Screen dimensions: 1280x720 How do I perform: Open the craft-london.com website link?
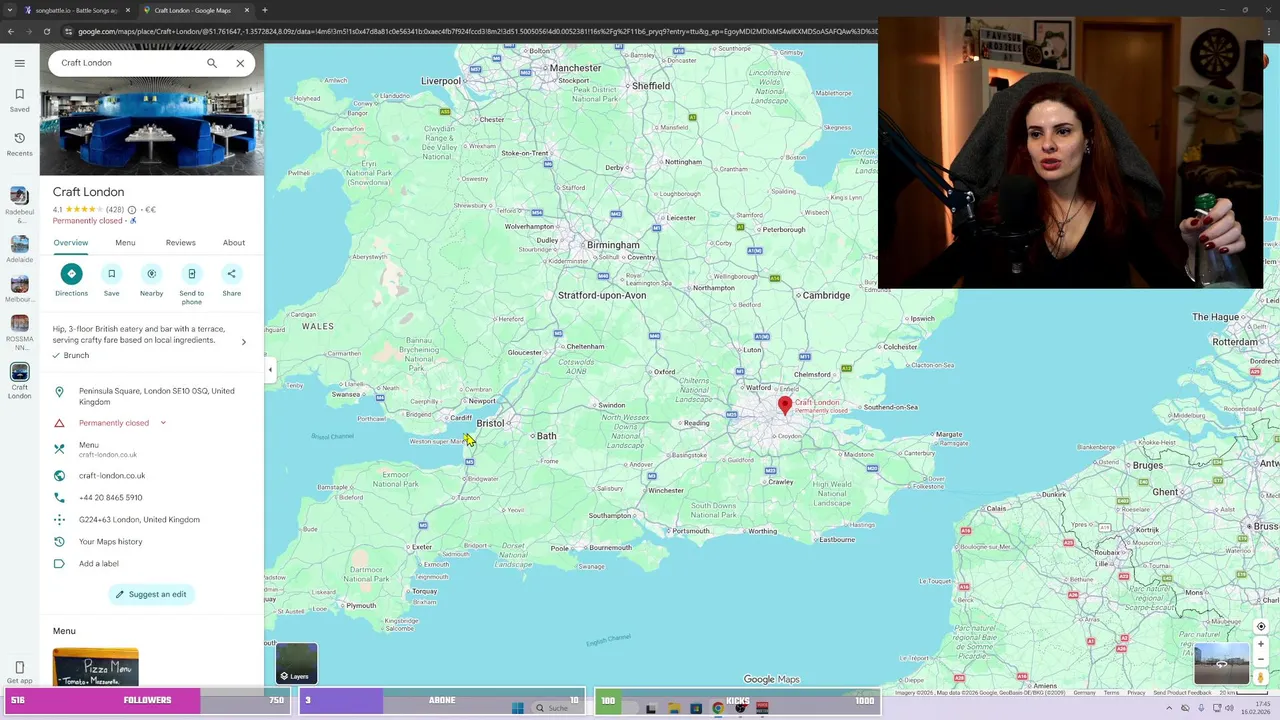pyautogui.click(x=112, y=476)
